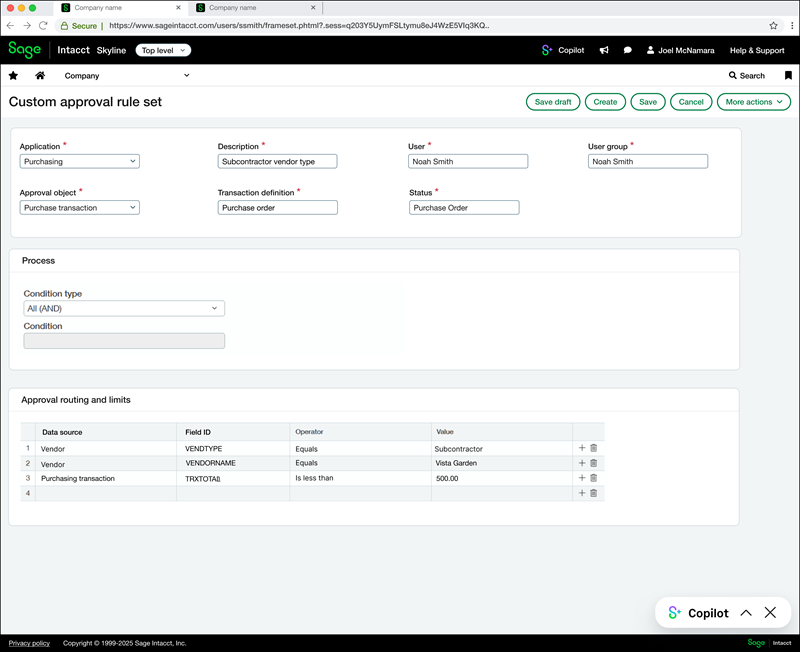Image resolution: width=800 pixels, height=652 pixels.
Task: Click the Description input field
Action: 278,161
